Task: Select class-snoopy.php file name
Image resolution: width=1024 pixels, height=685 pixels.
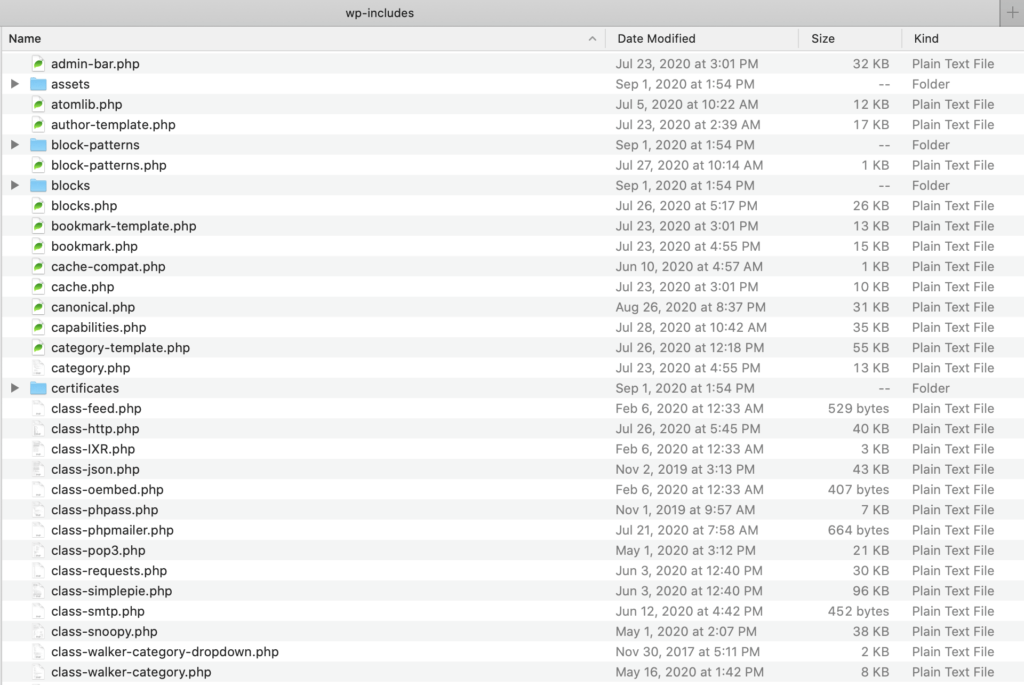Action: pos(104,631)
